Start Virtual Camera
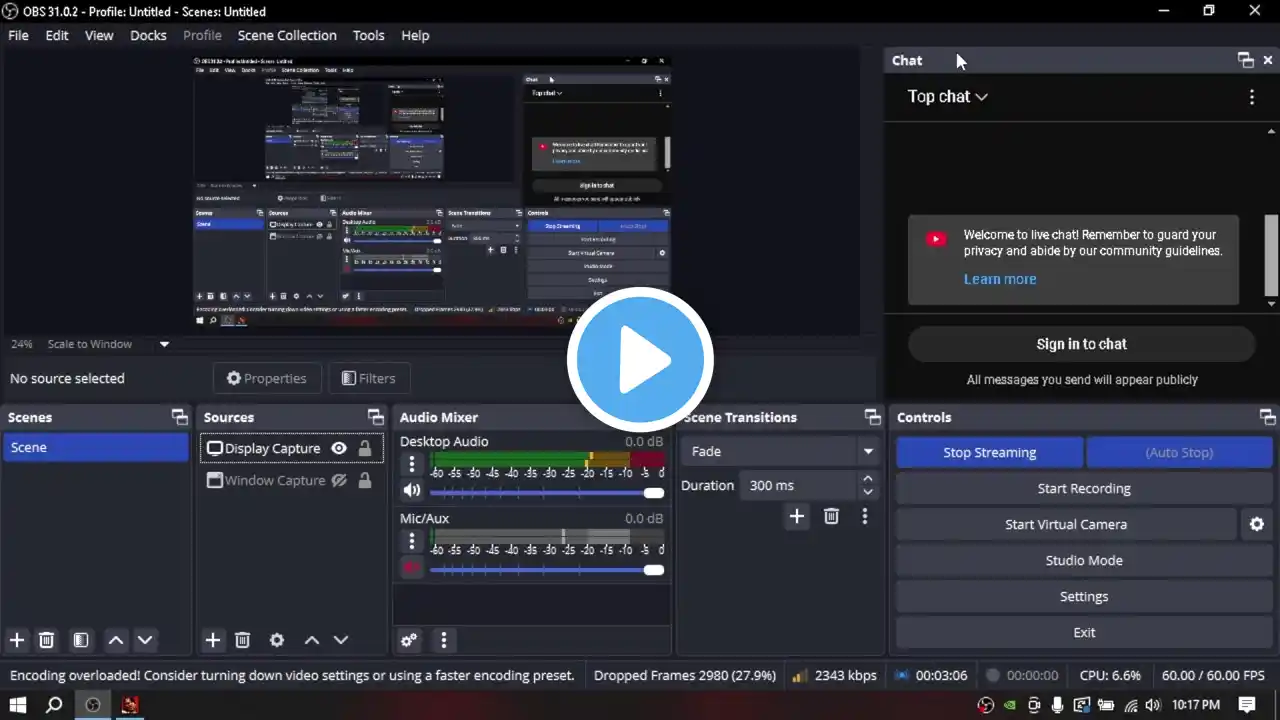Viewport: 1280px width, 720px height. 1066,524
